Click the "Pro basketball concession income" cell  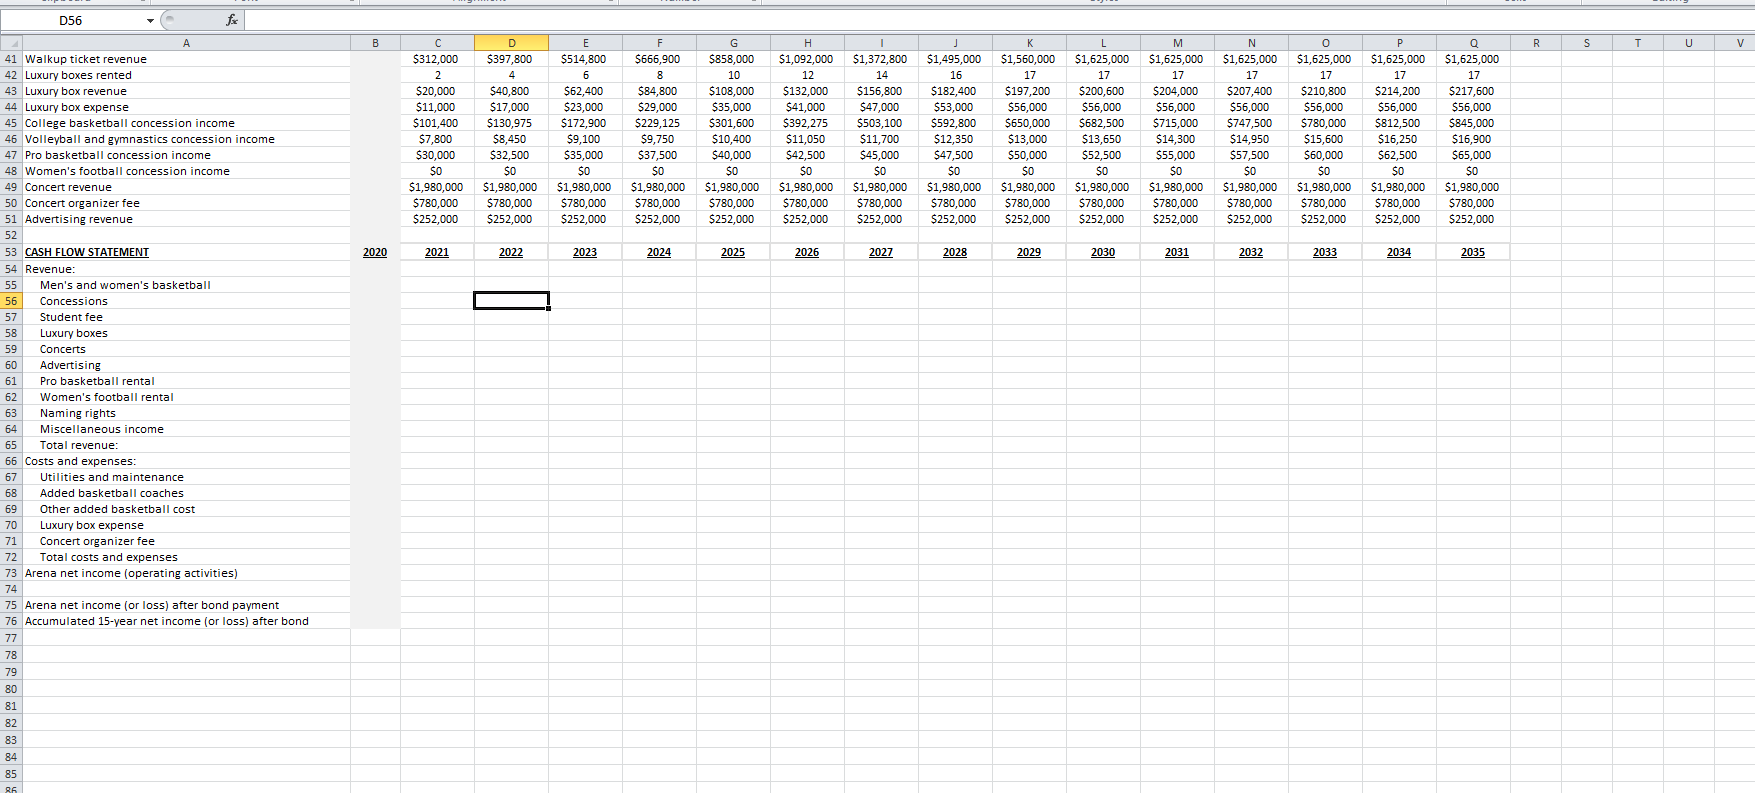[x=186, y=155]
